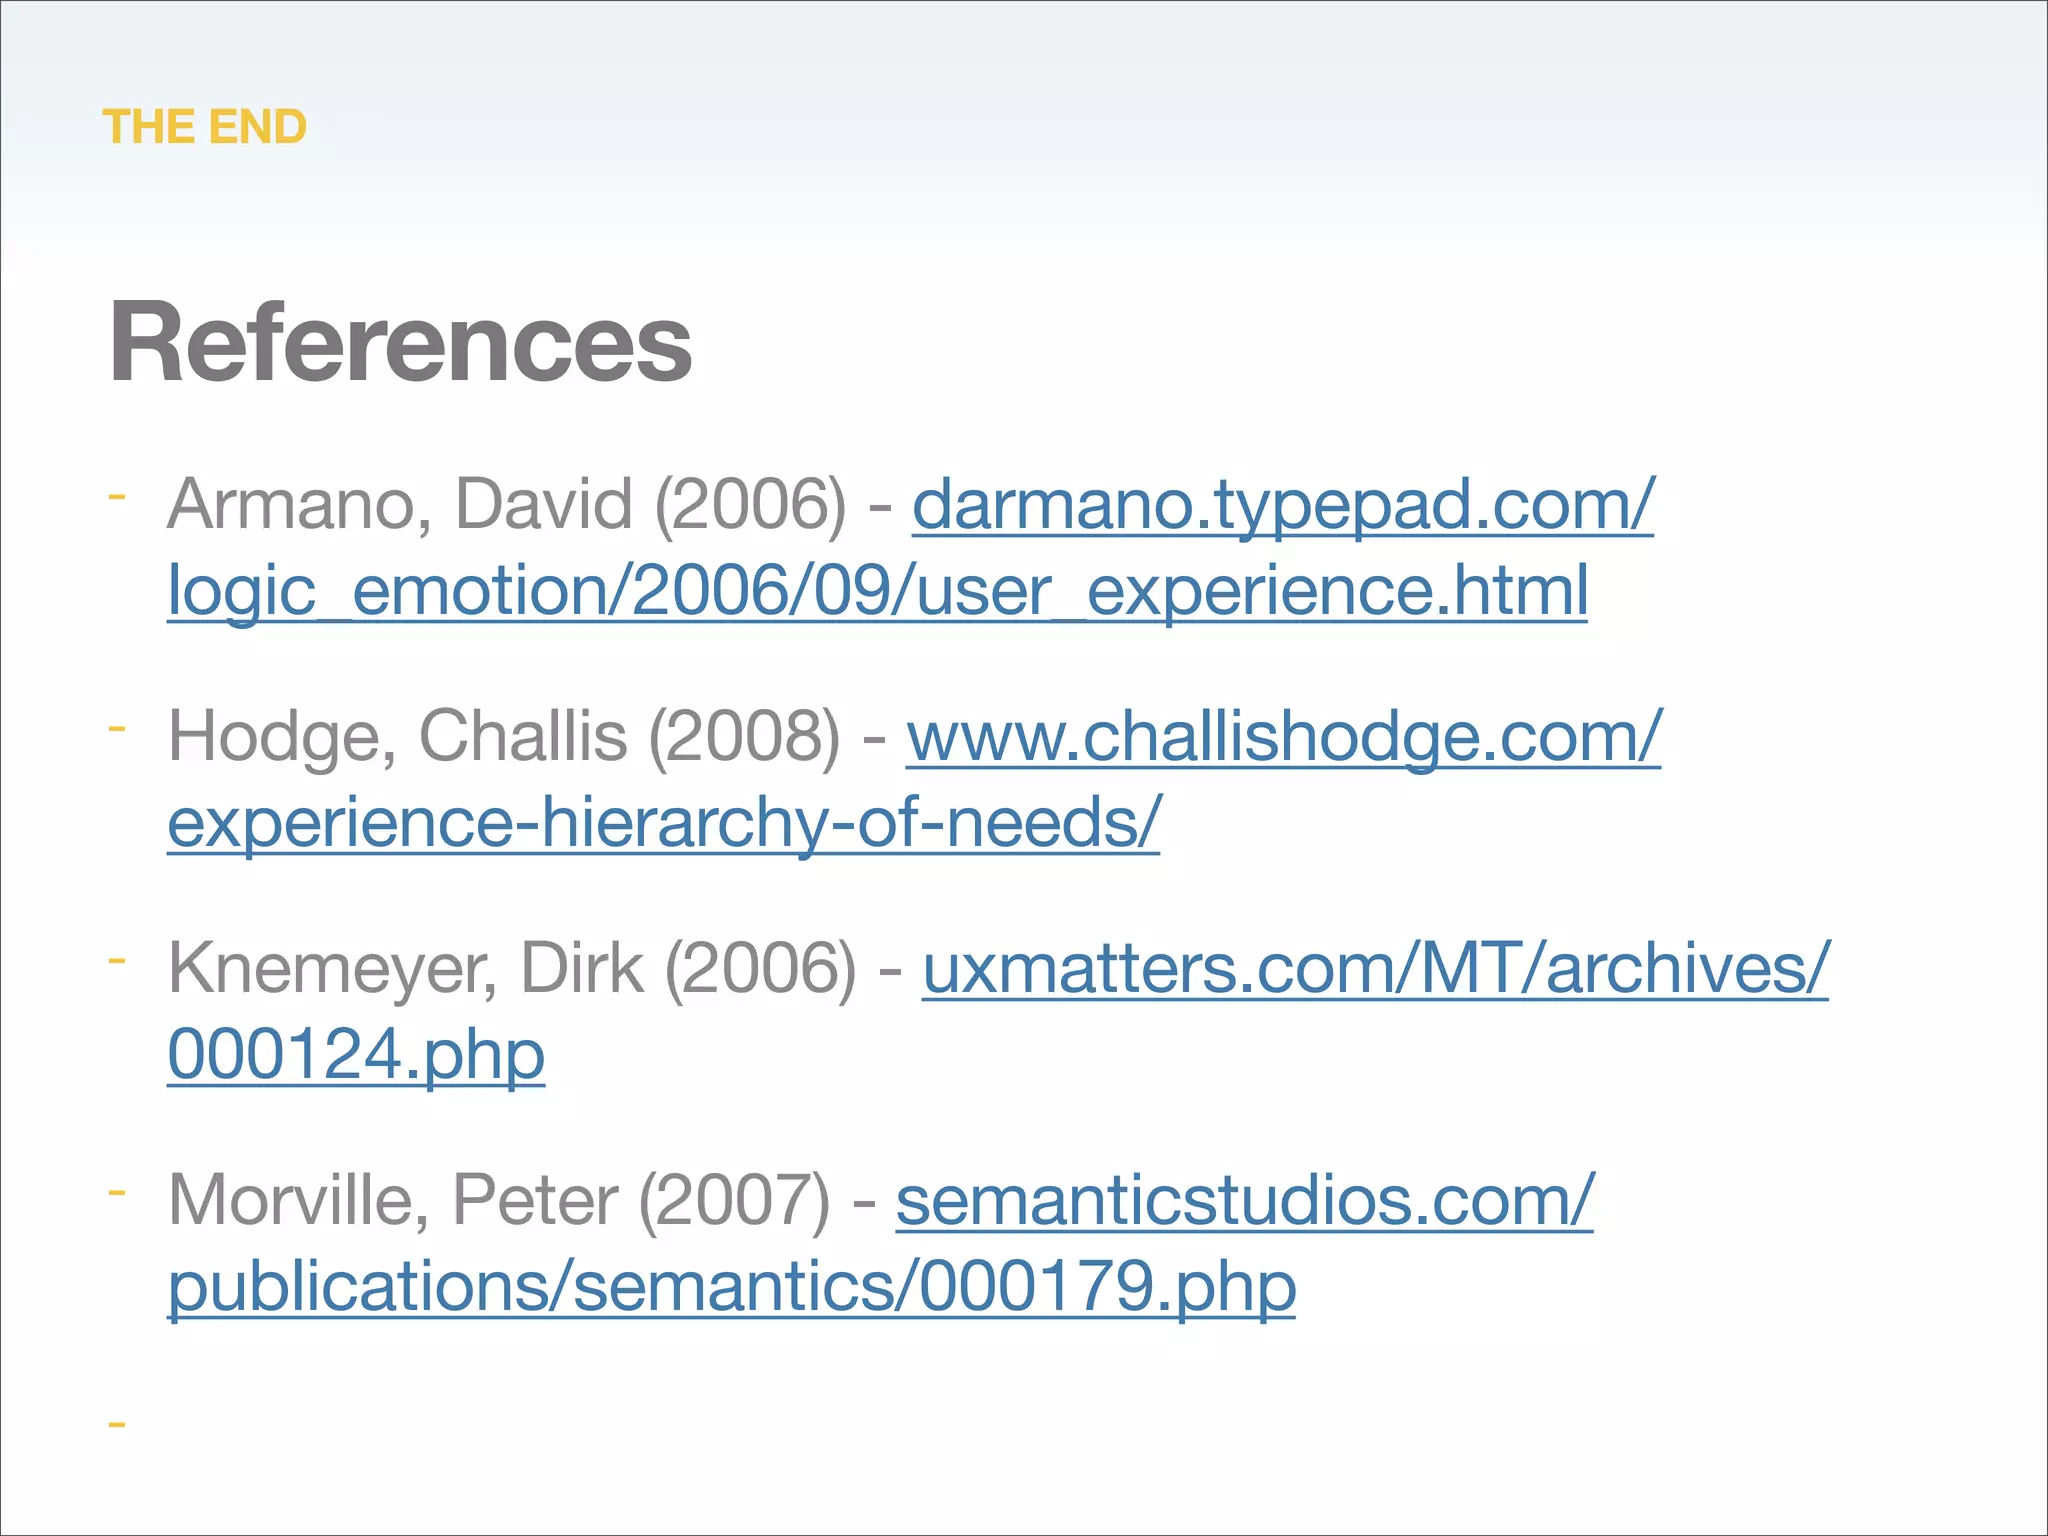
Task: Click the year (2008) in Hodge reference
Action: (745, 737)
